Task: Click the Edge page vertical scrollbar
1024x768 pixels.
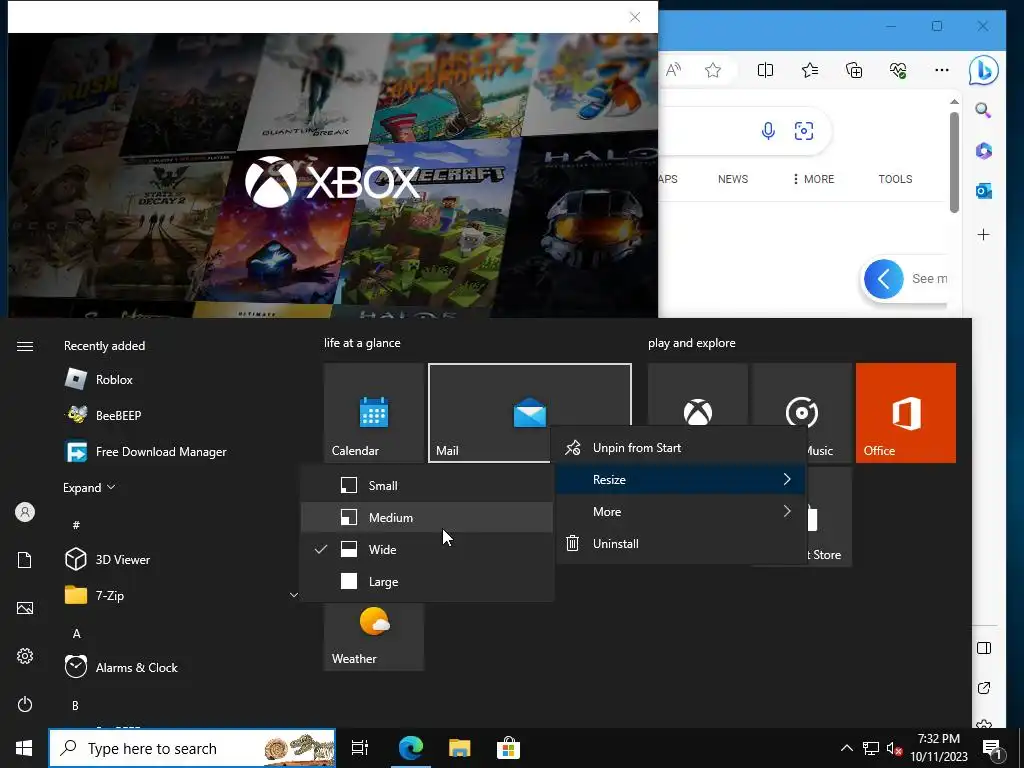Action: click(954, 163)
